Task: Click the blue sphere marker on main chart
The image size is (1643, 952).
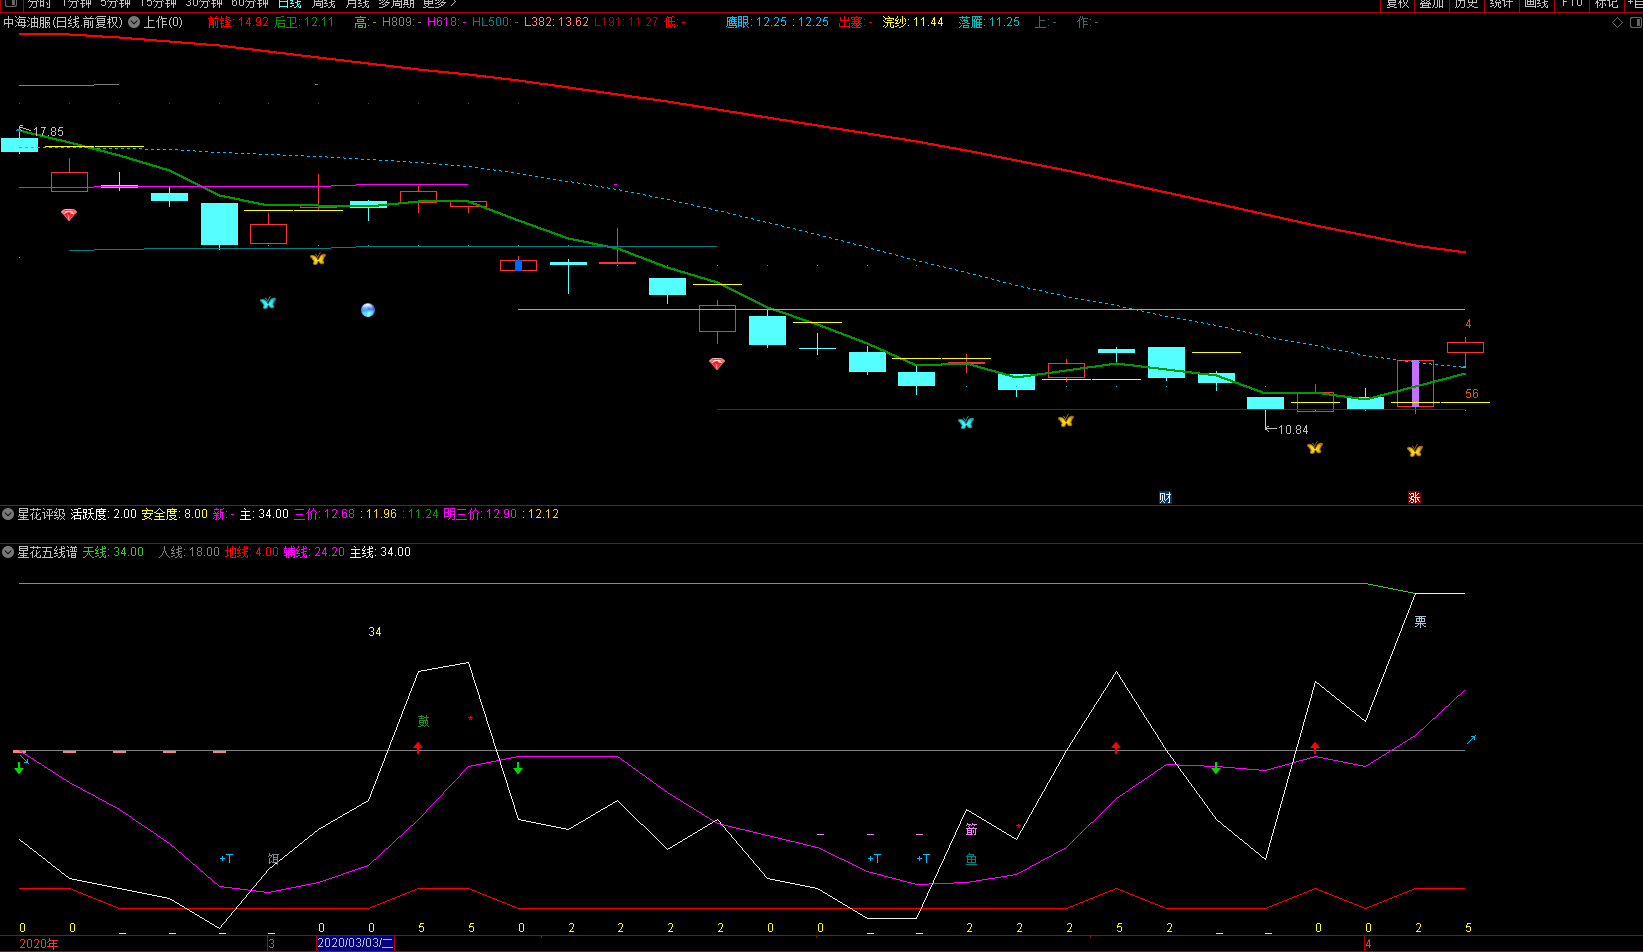Action: (x=368, y=310)
